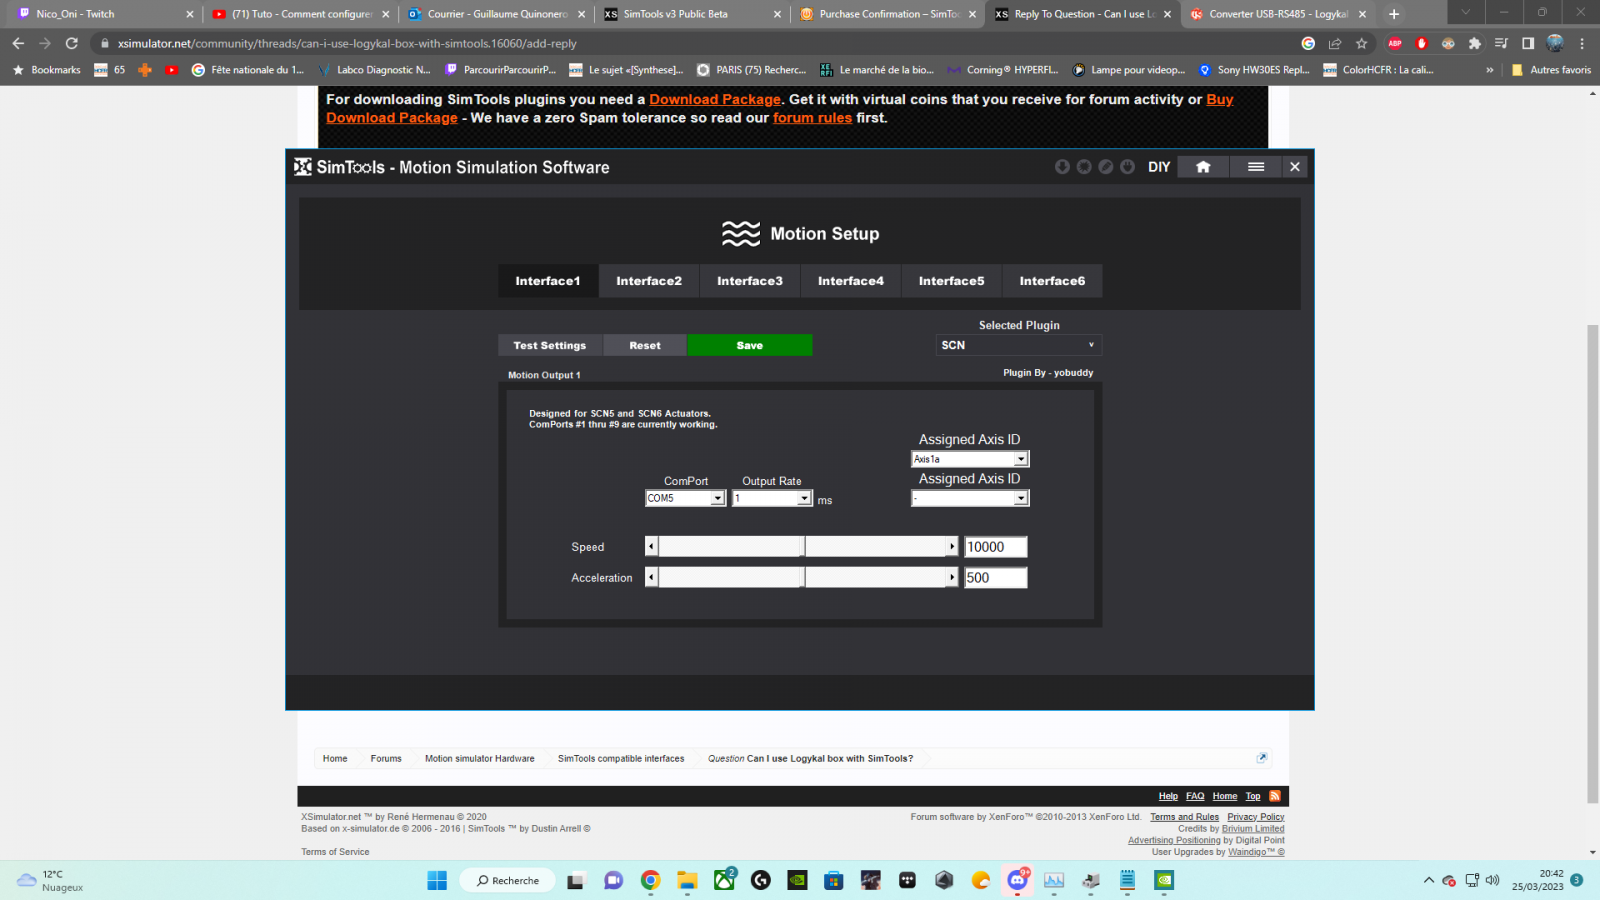Open the Assigned Axis ID Axis1a dropdown
1600x900 pixels.
[970, 459]
